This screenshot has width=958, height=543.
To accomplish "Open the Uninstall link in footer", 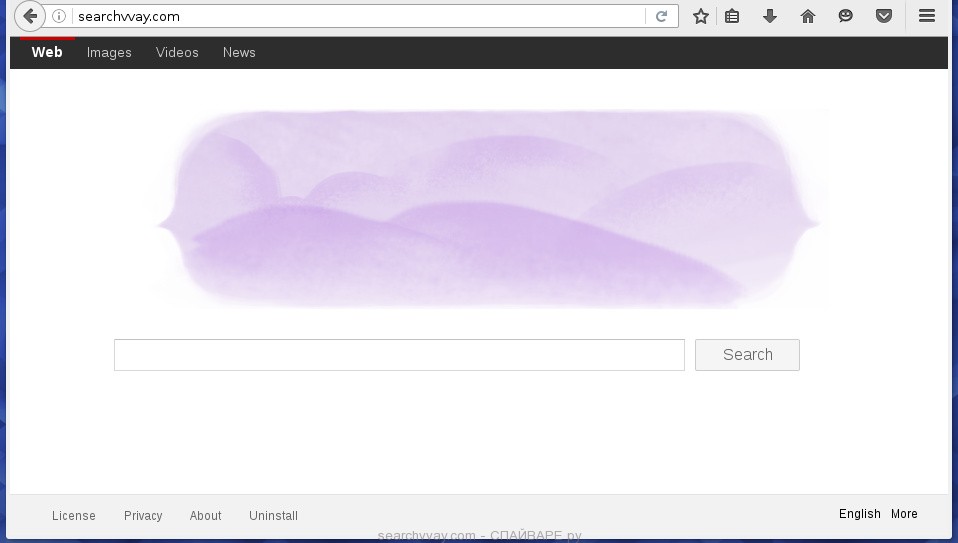I will 273,516.
